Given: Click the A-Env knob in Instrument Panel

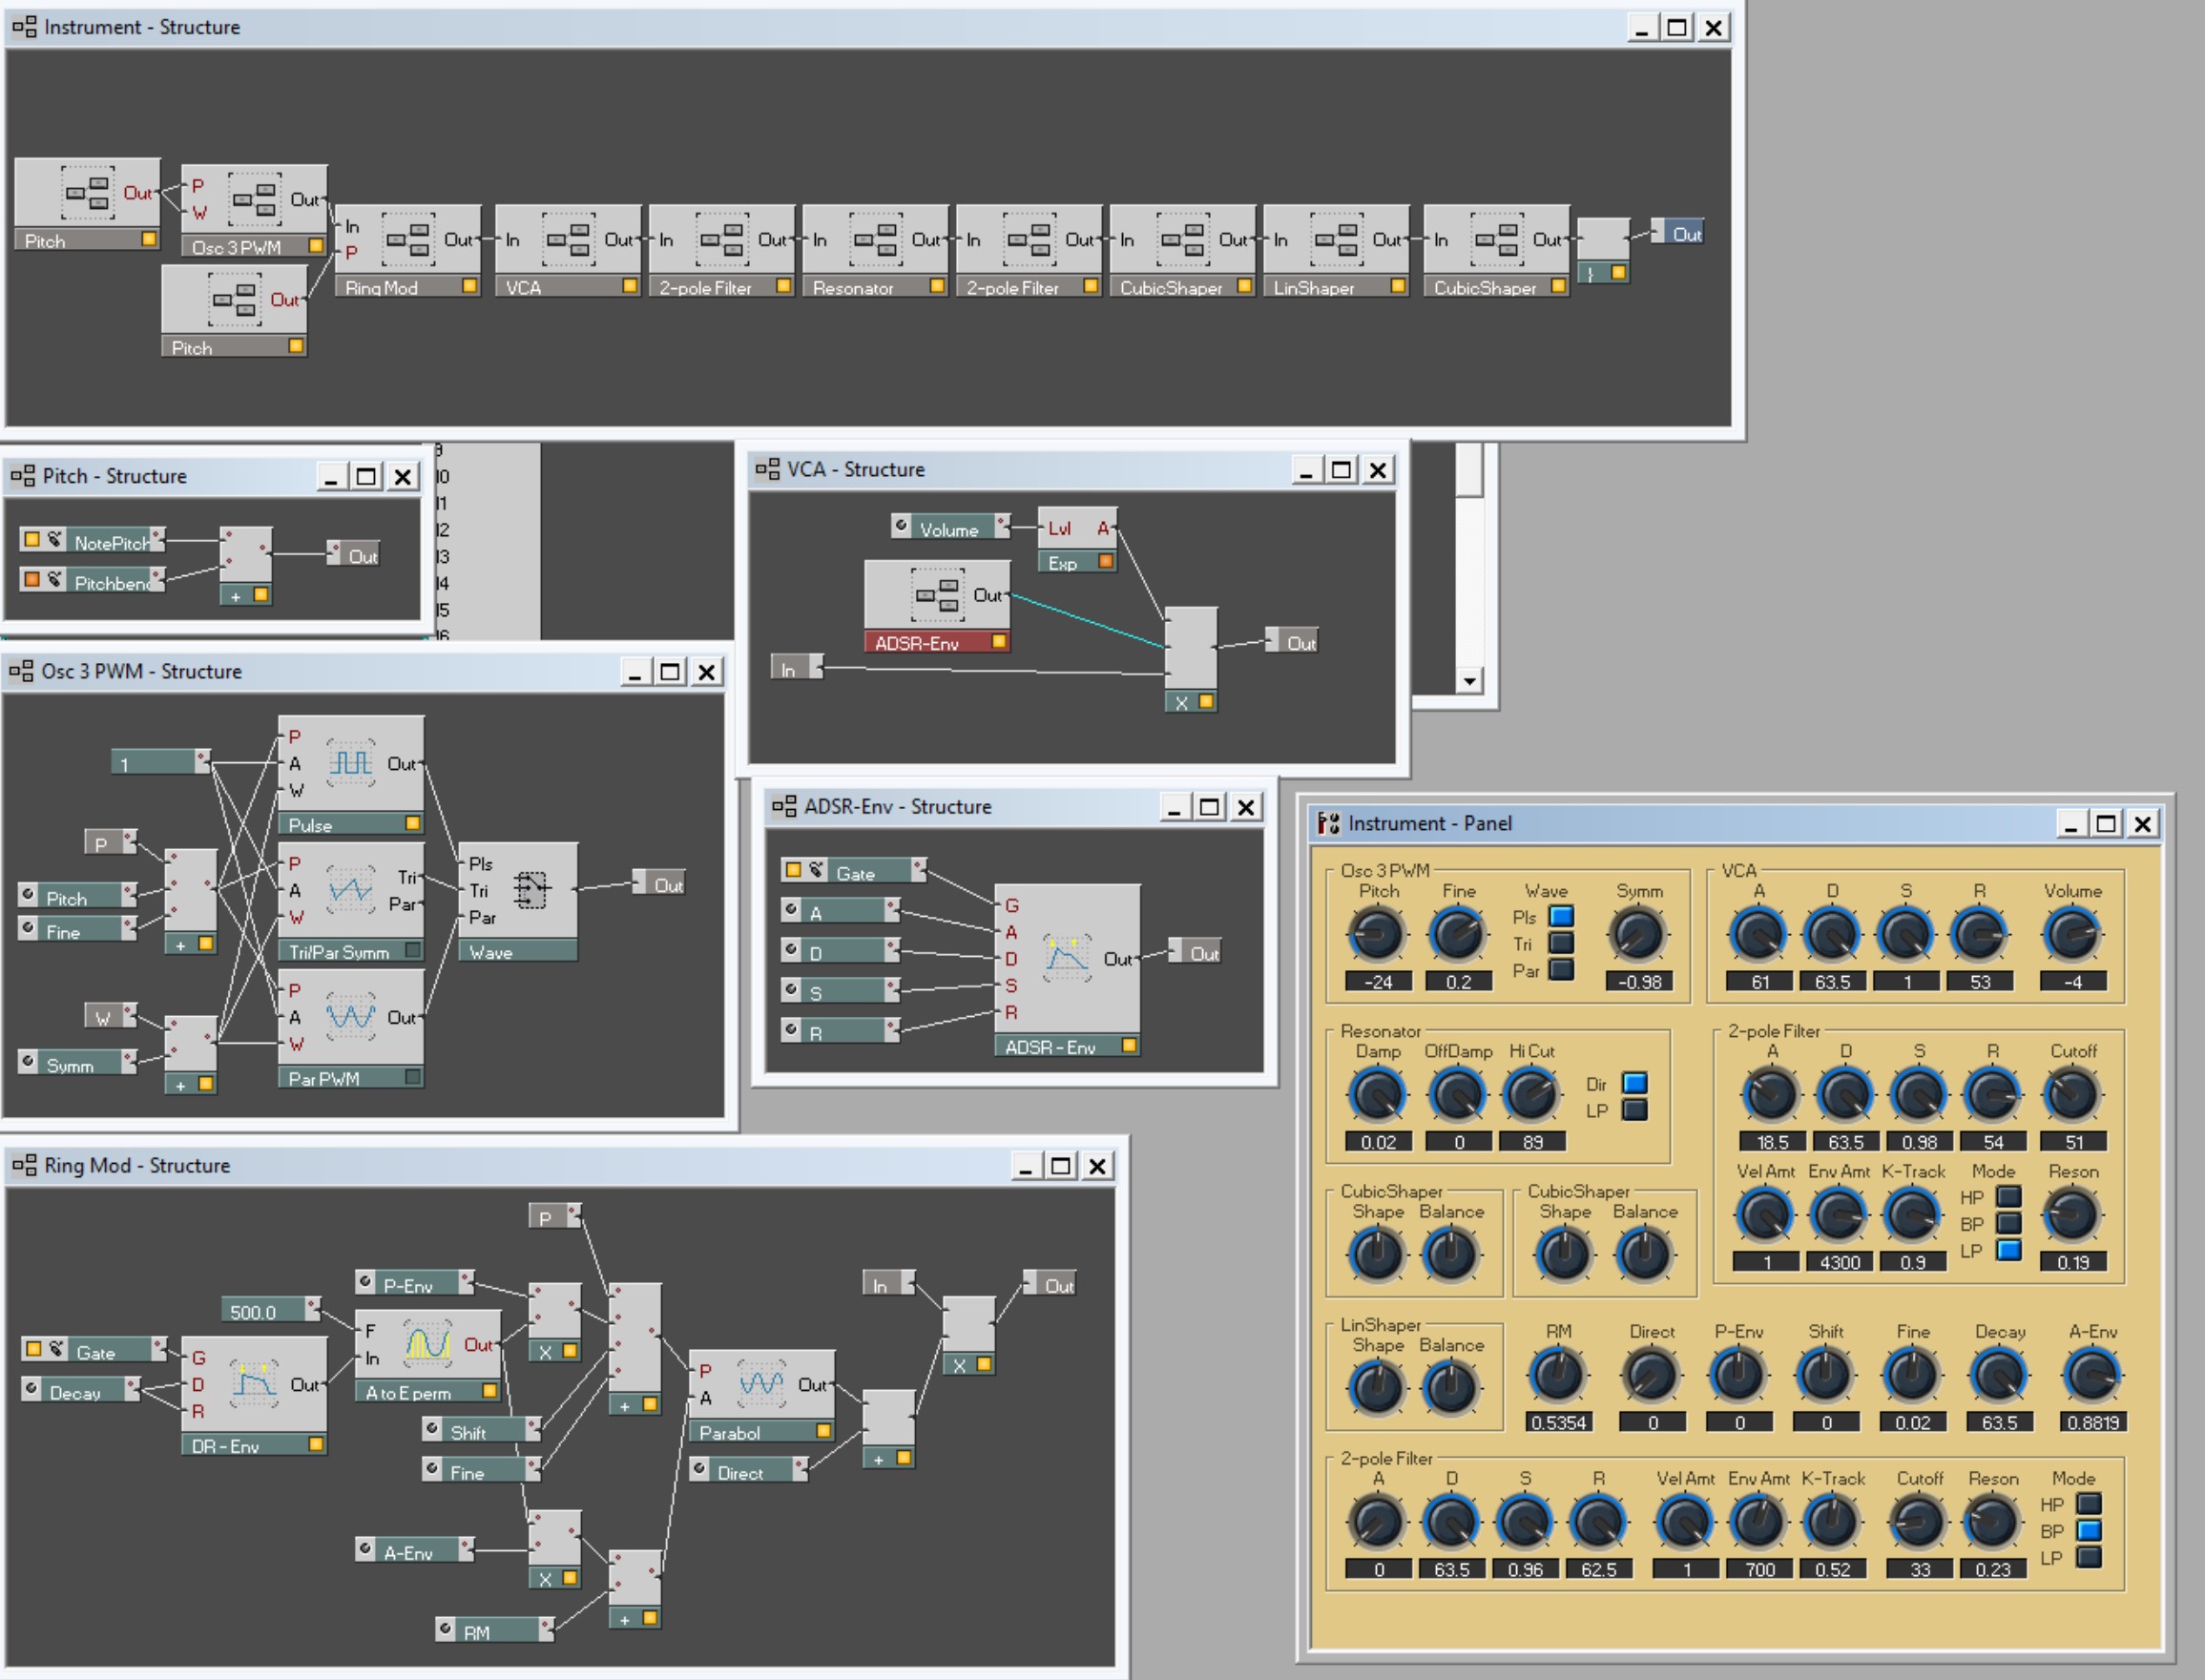Looking at the screenshot, I should 2092,1376.
